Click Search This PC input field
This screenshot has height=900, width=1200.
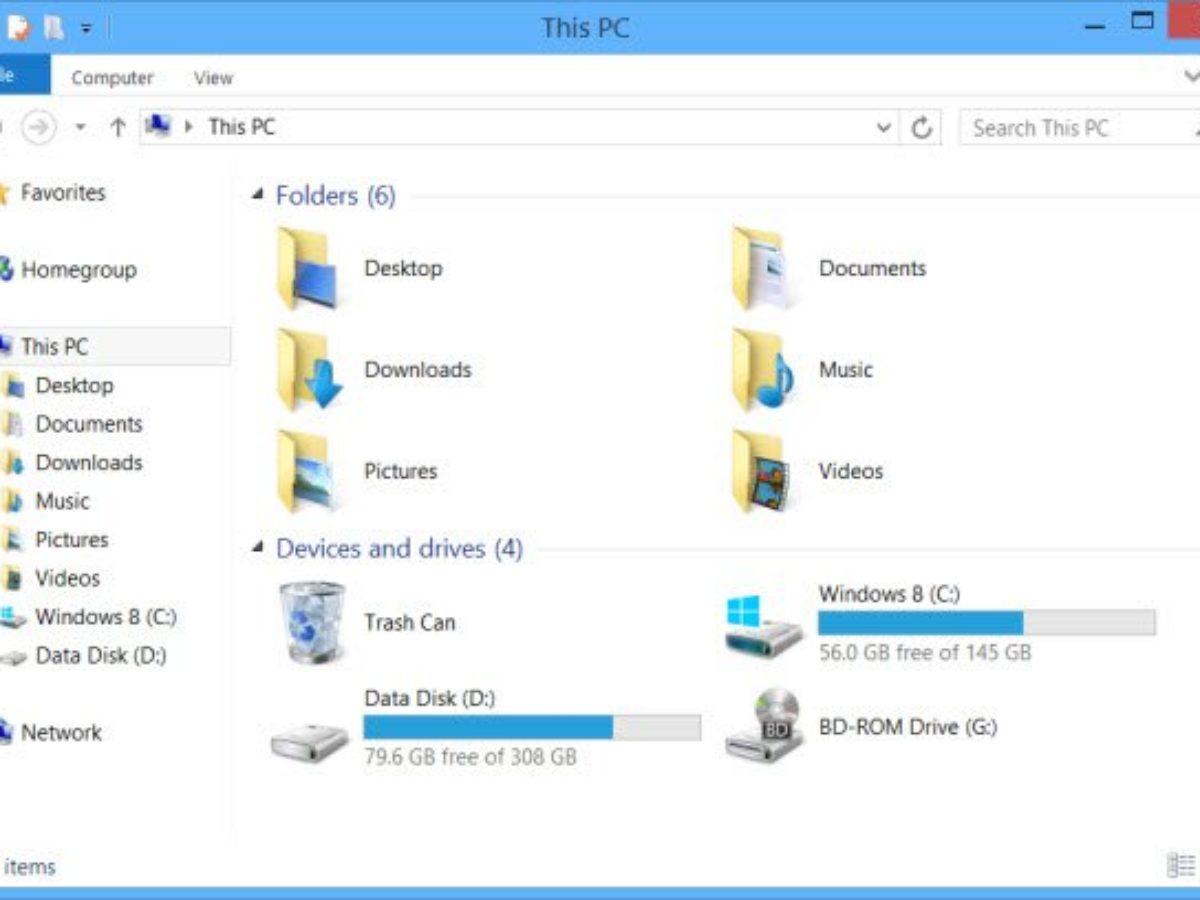point(1078,127)
